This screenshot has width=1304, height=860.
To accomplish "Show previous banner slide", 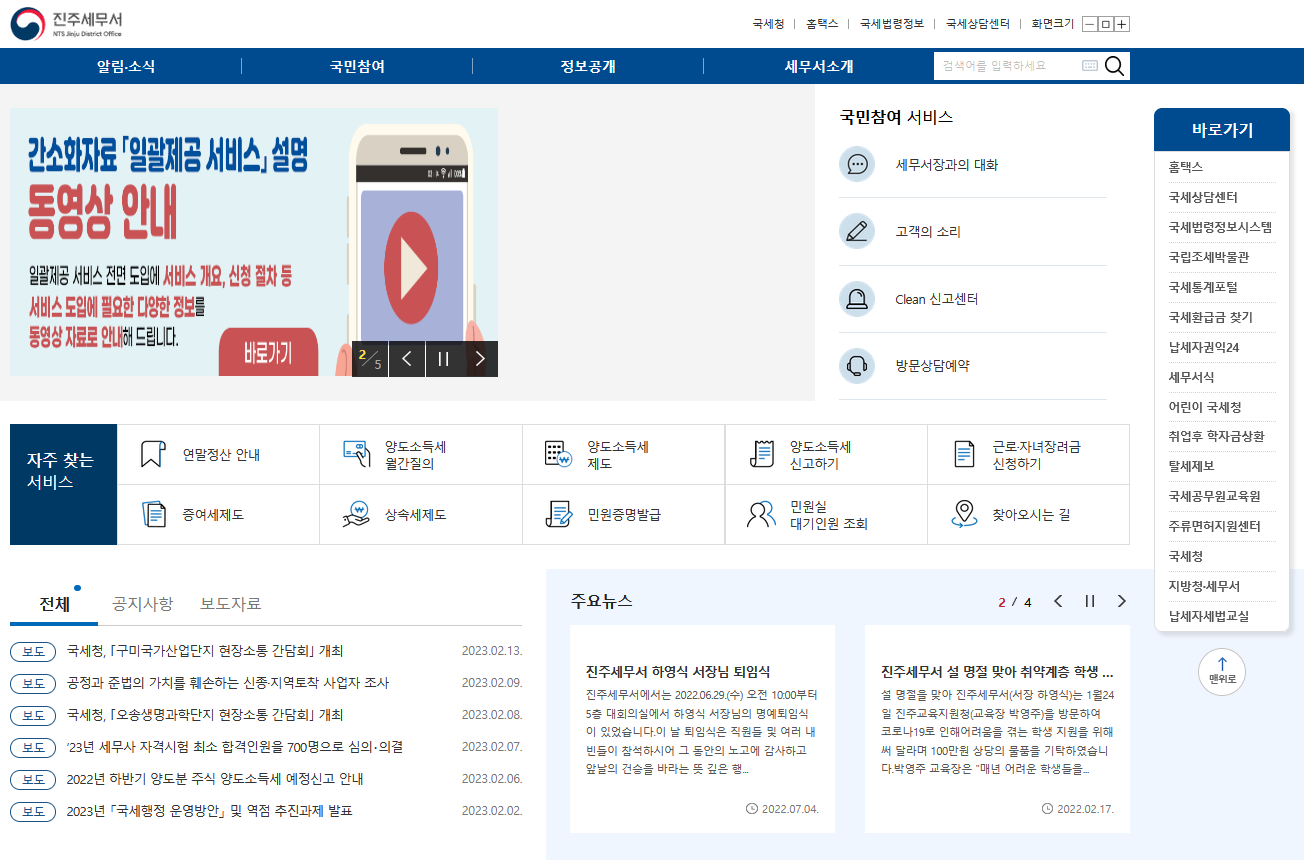I will [407, 359].
